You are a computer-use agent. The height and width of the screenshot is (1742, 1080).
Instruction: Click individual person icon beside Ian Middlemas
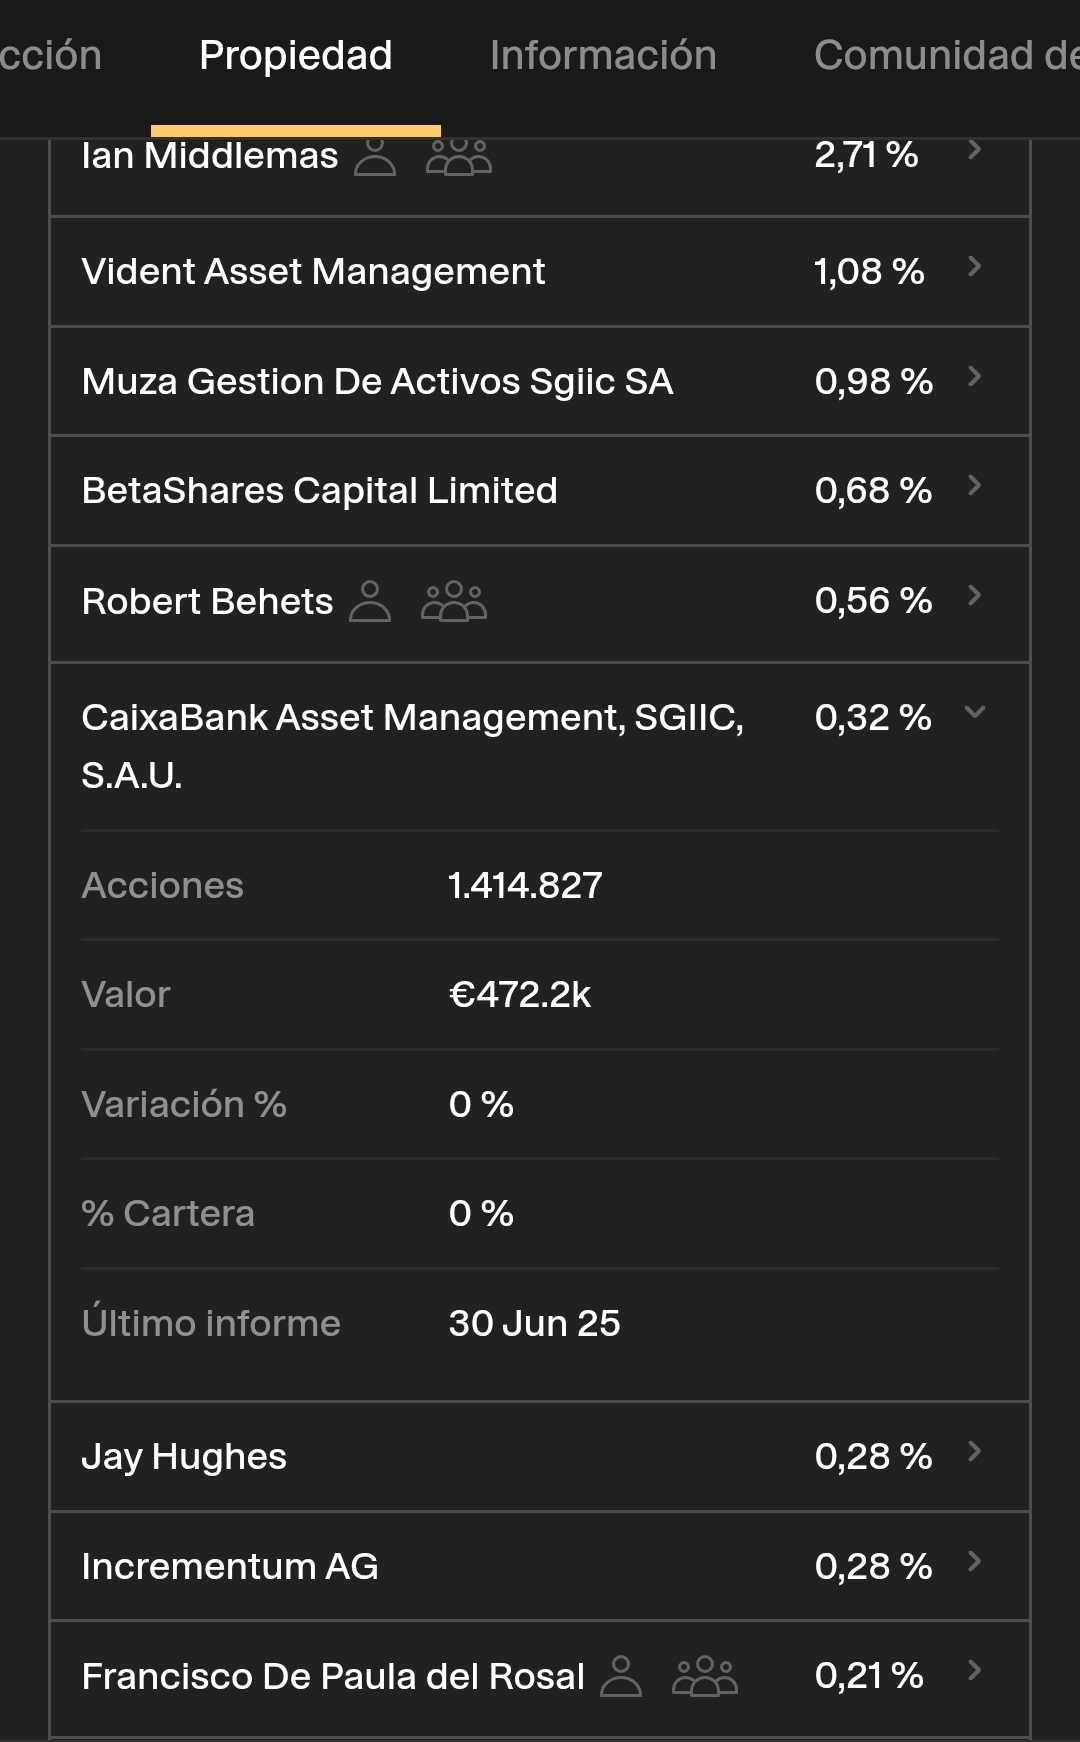coord(375,157)
